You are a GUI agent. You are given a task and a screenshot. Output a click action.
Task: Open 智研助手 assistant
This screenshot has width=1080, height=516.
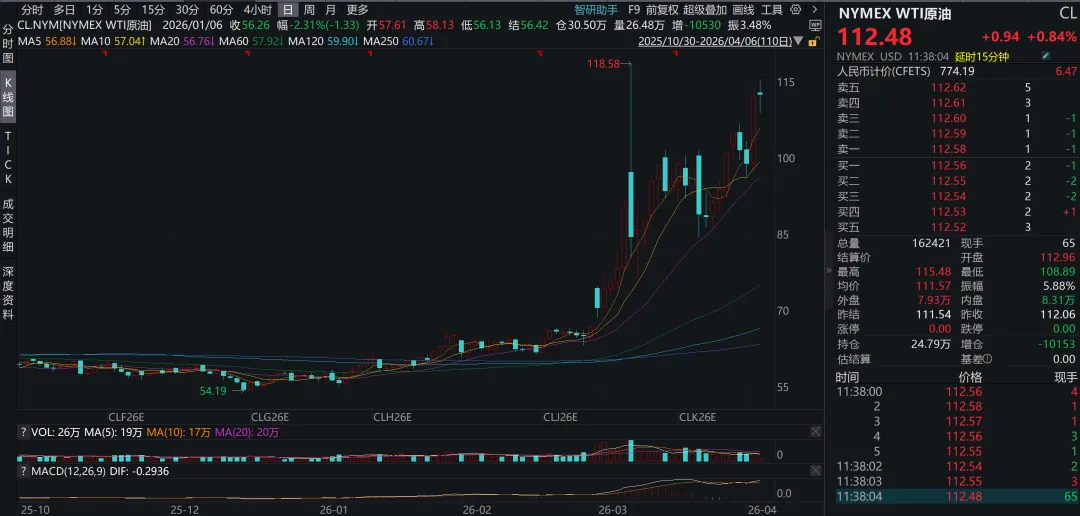596,10
